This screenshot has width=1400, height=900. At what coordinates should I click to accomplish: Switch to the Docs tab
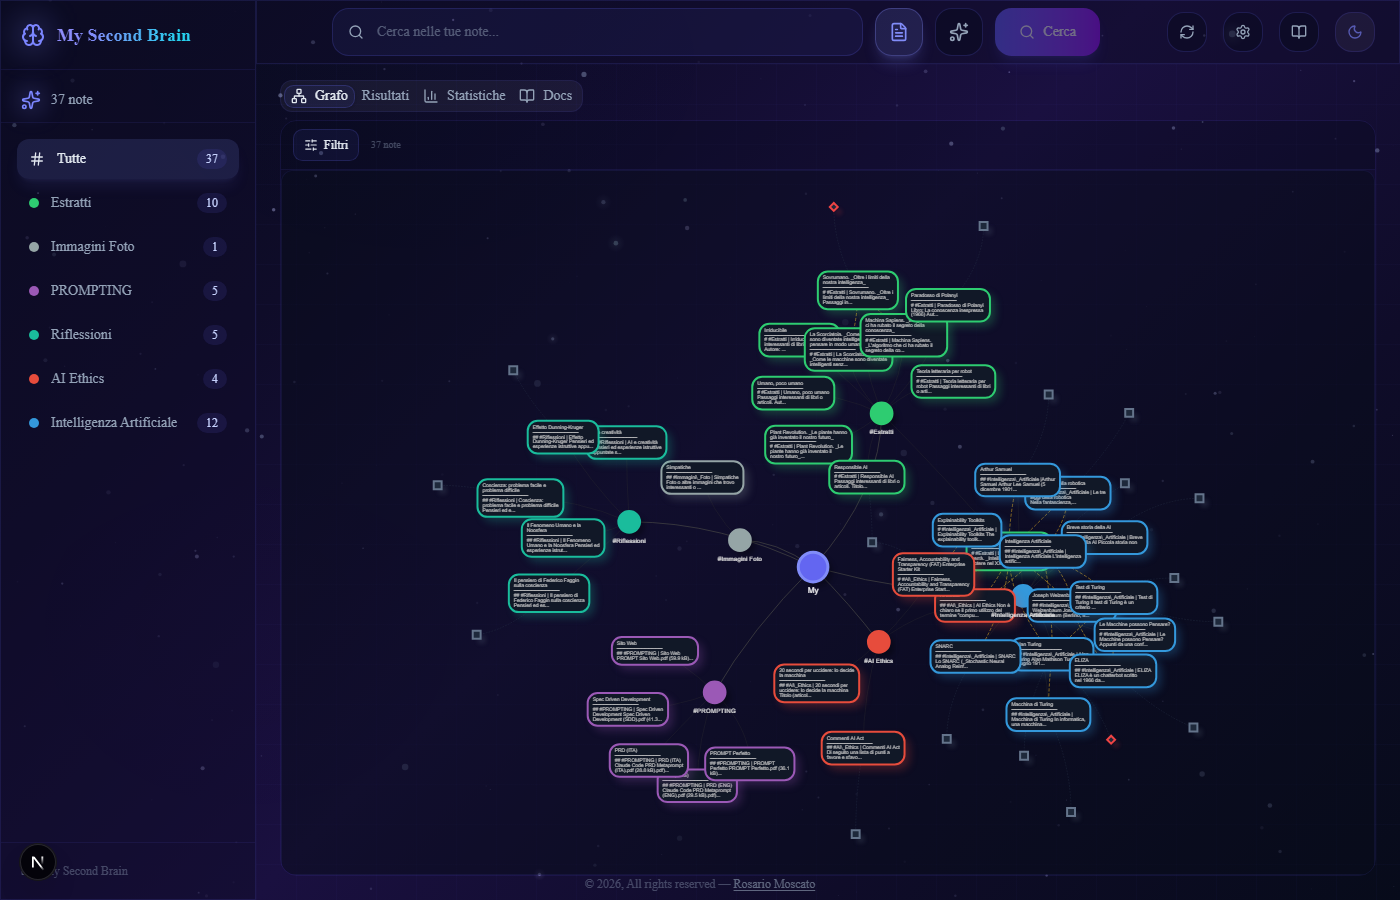point(546,96)
